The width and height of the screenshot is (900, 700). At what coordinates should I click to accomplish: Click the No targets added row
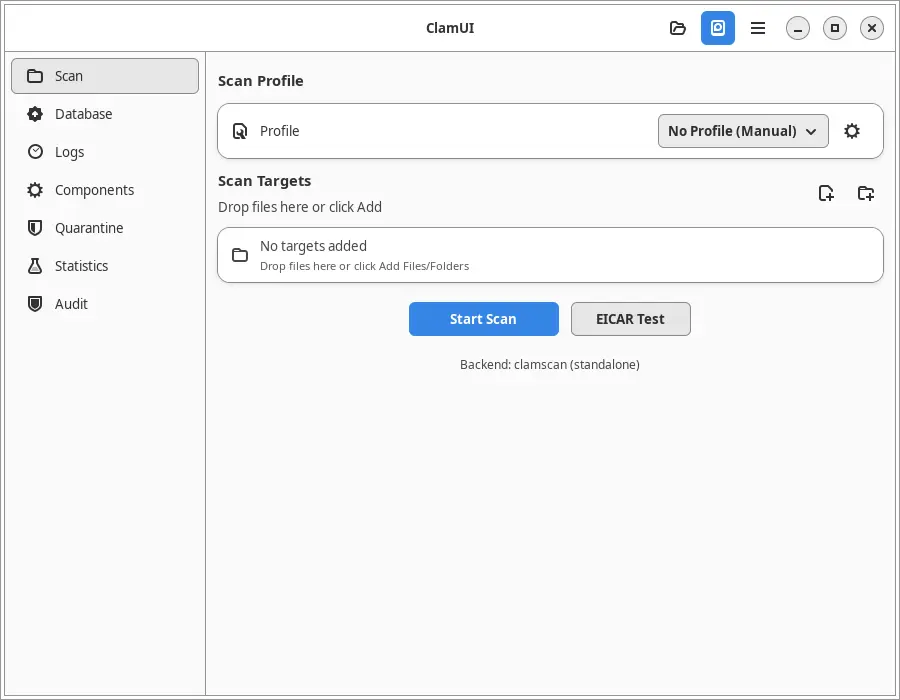[550, 255]
